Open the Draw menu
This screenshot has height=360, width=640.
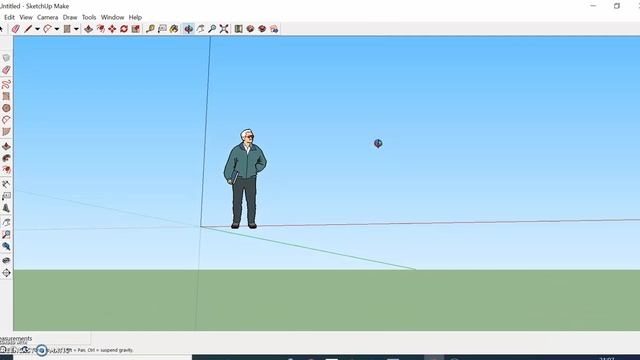[x=70, y=17]
